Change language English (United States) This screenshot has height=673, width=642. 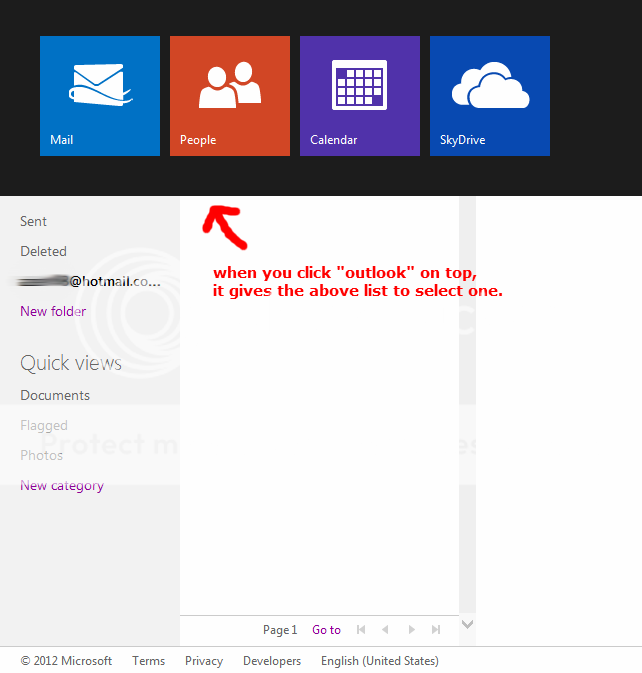coord(380,661)
